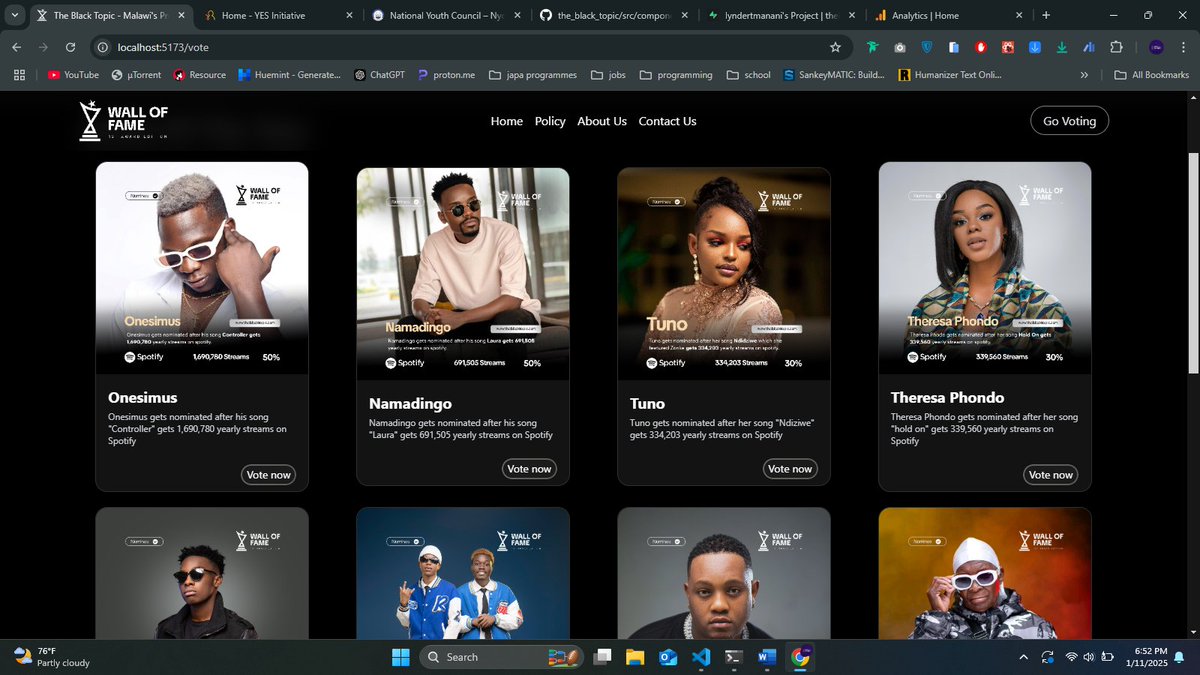Vote now for Namadingo
This screenshot has height=675, width=1200.
click(529, 469)
